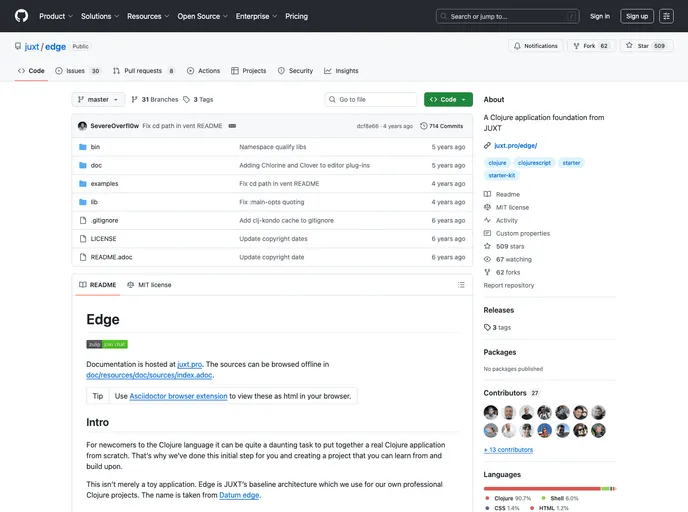Viewport: 688px width, 512px height.
Task: Click the Report repository link
Action: [509, 285]
